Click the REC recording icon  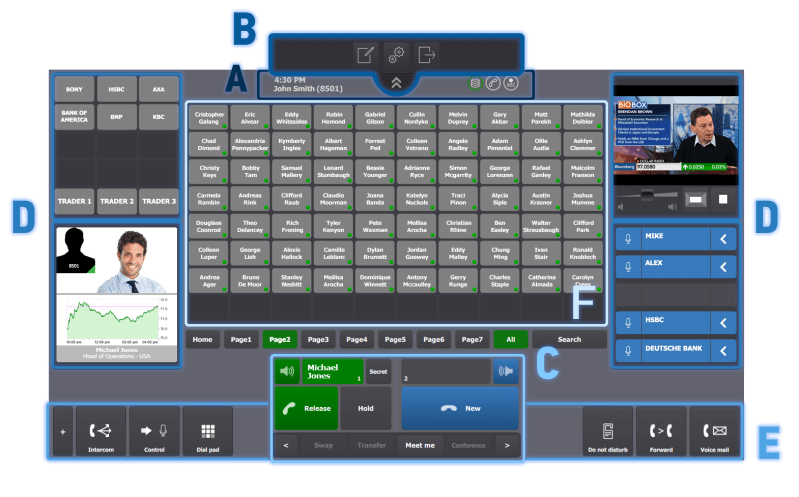click(x=511, y=83)
